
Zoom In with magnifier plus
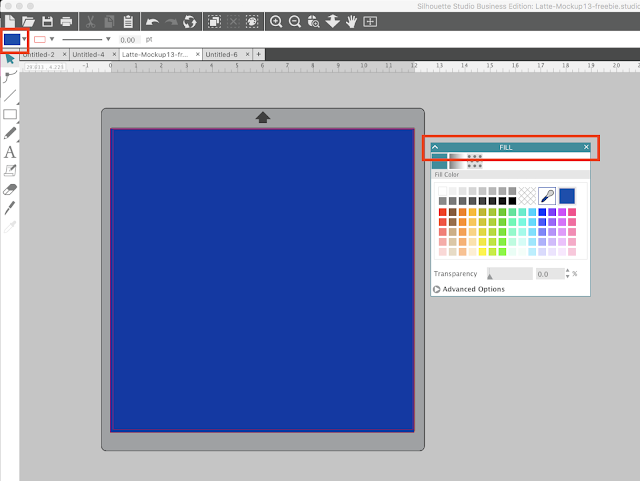pos(276,21)
